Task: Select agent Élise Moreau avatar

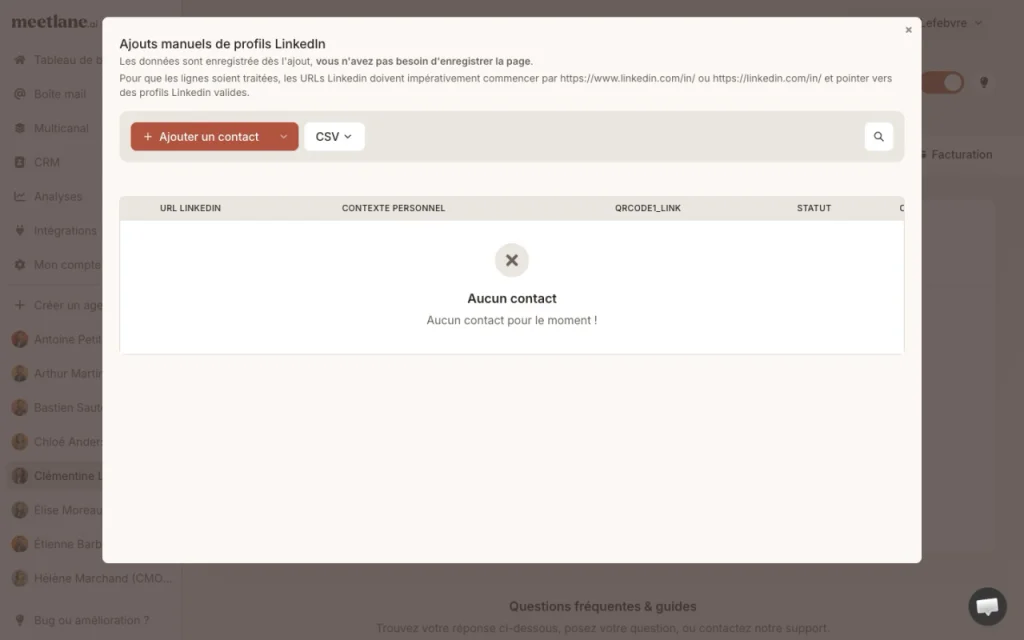Action: pyautogui.click(x=20, y=510)
